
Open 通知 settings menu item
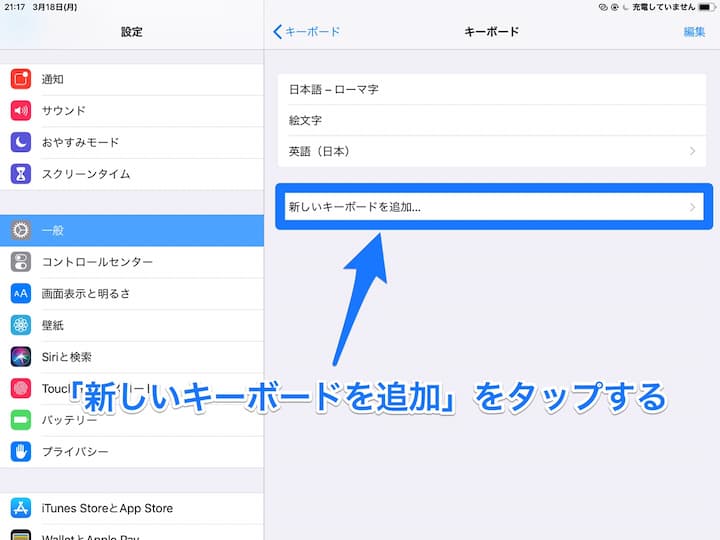pos(132,79)
